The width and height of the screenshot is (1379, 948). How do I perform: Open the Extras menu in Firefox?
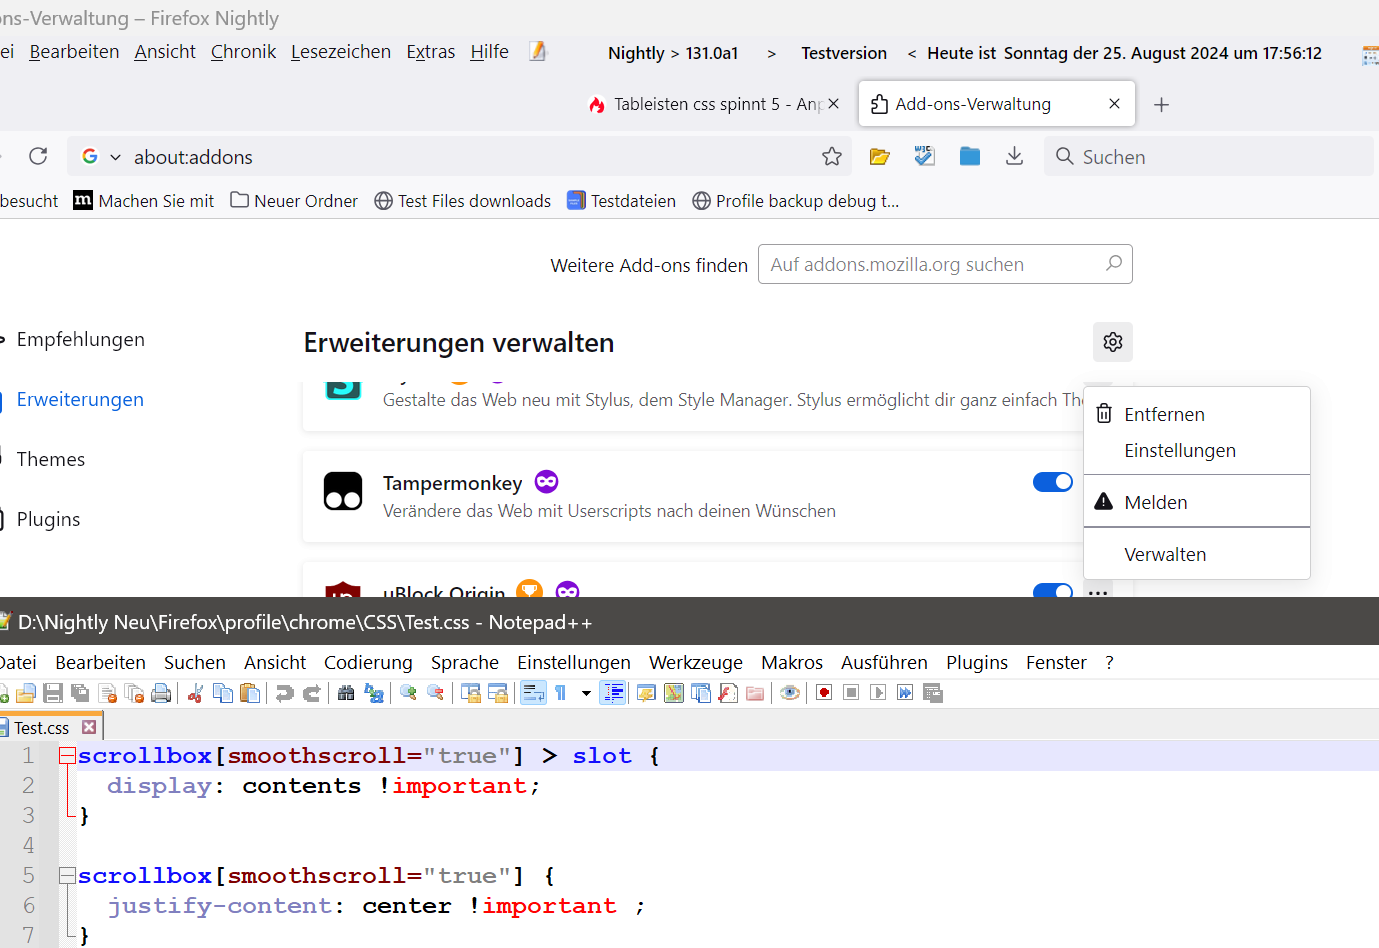(431, 52)
